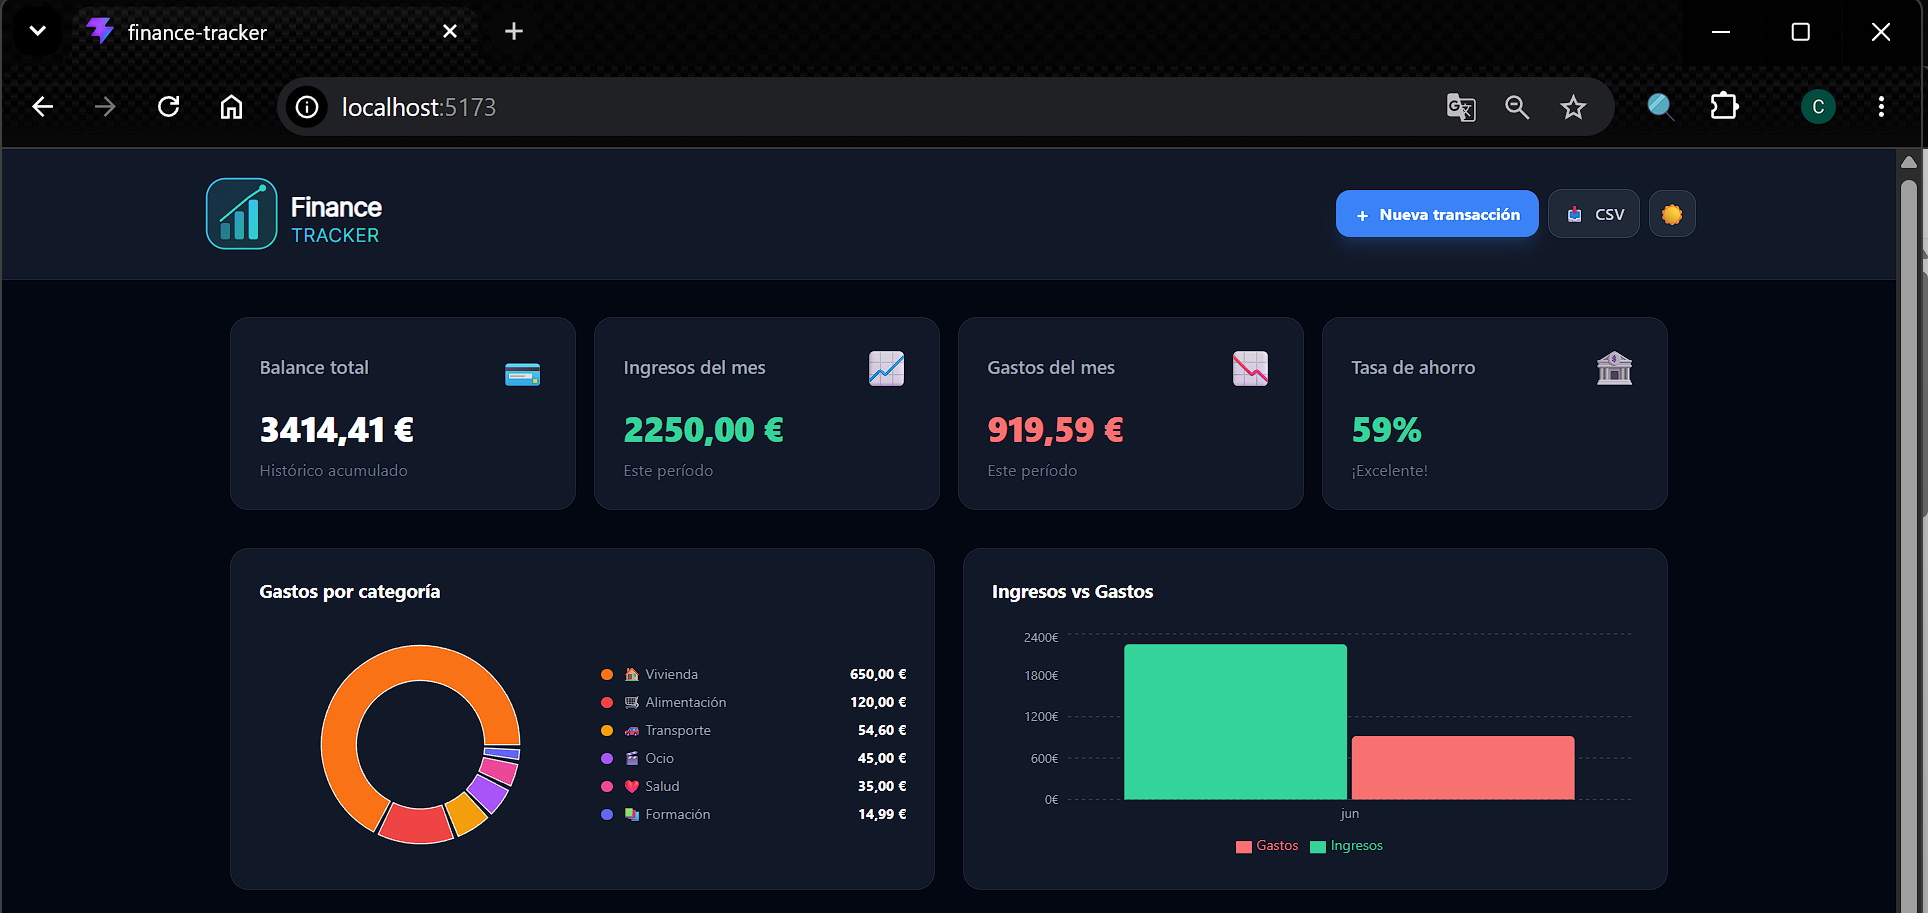Toggle the Ingresos legend entry in bar chart
1928x913 pixels.
click(1346, 846)
